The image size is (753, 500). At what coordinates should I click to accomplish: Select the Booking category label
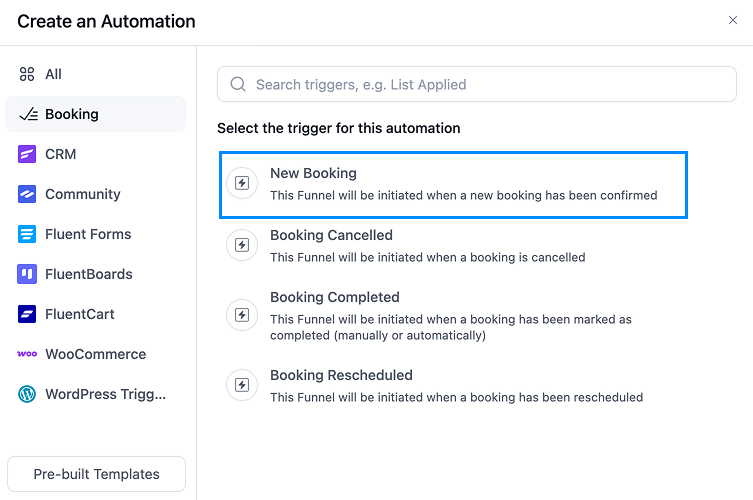pyautogui.click(x=72, y=114)
